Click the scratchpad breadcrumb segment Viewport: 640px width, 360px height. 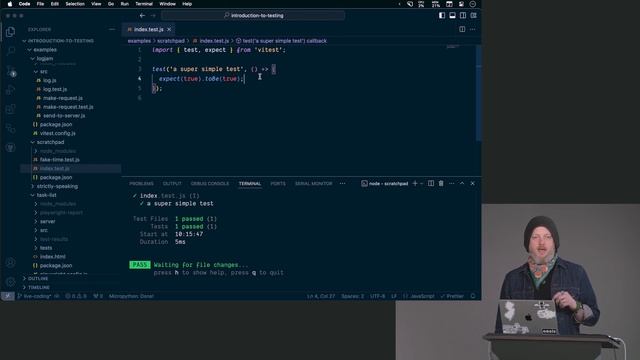(171, 41)
